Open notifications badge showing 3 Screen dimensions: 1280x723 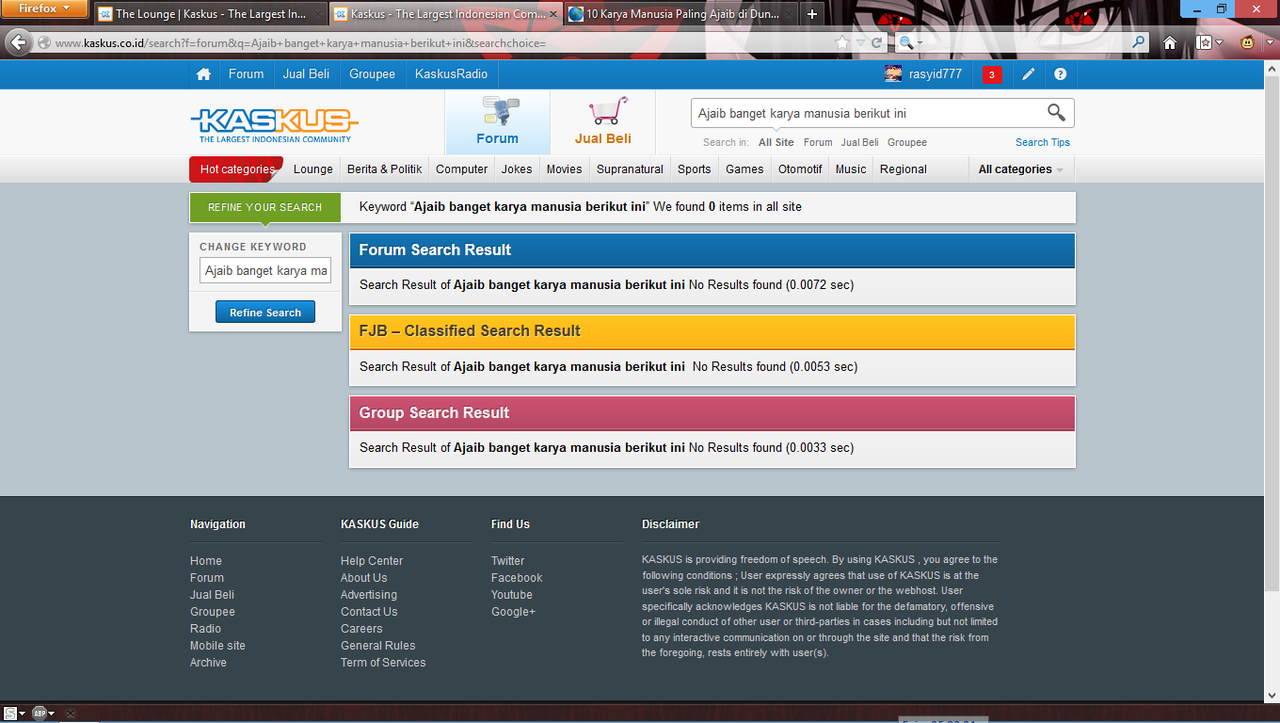tap(991, 74)
